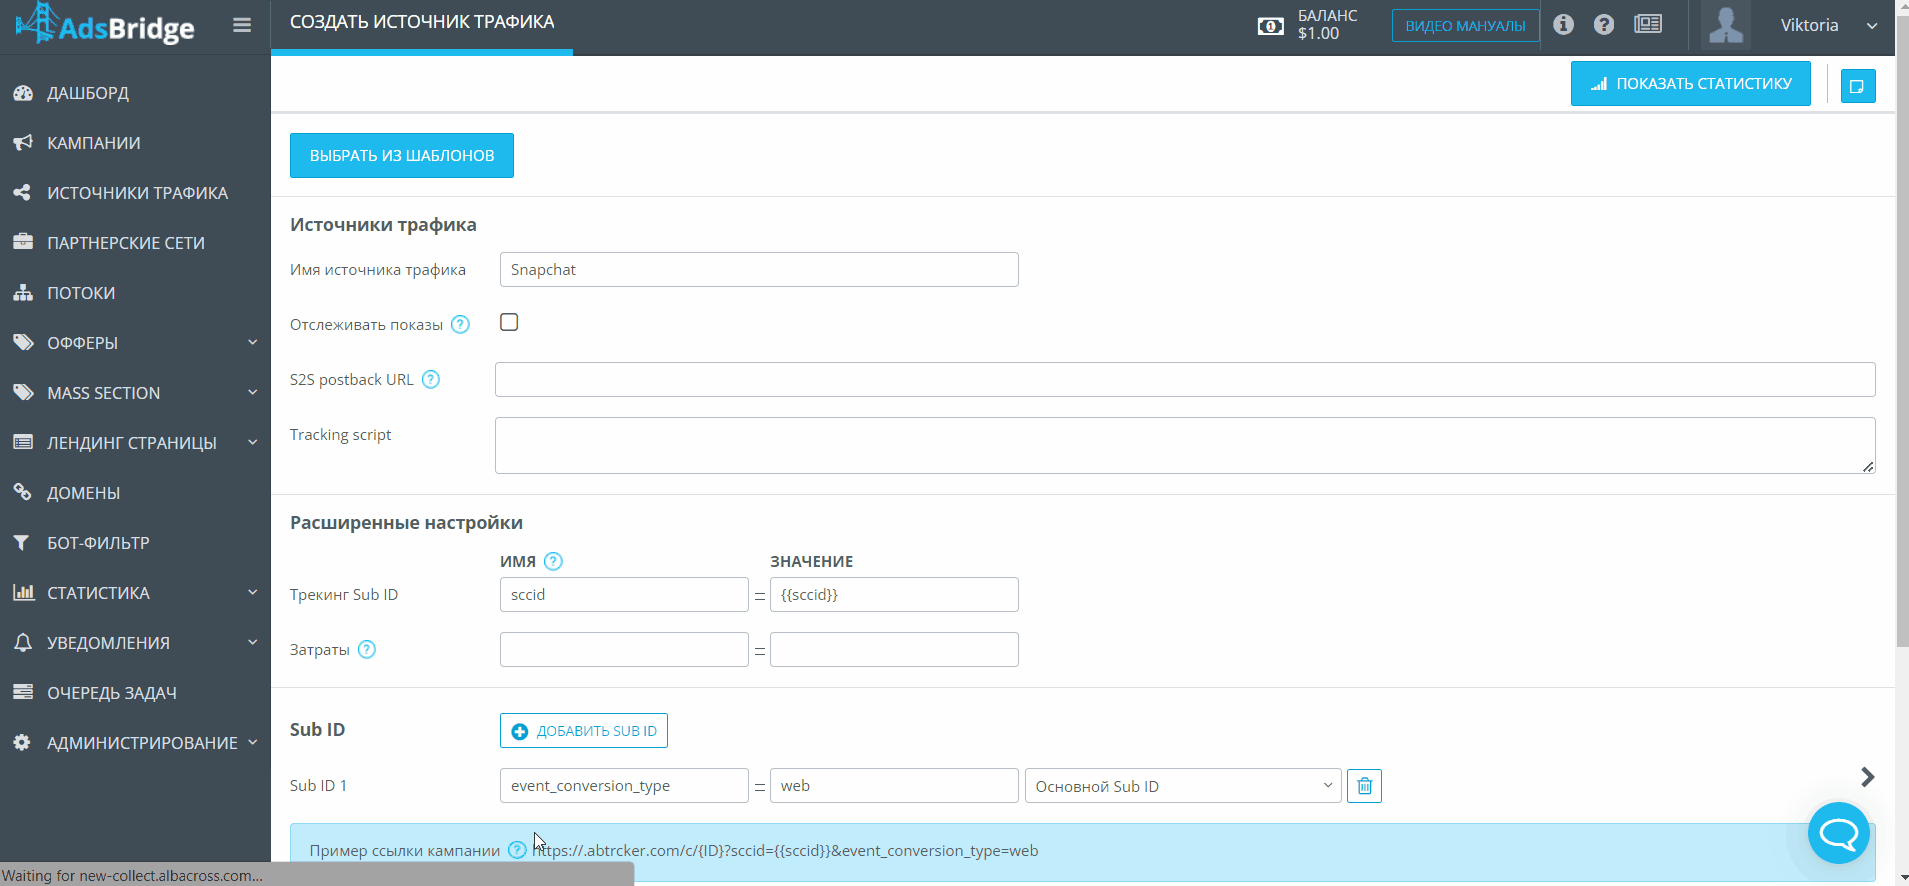Enable the Отслеживать показы checkbox
The image size is (1909, 886).
pos(509,322)
